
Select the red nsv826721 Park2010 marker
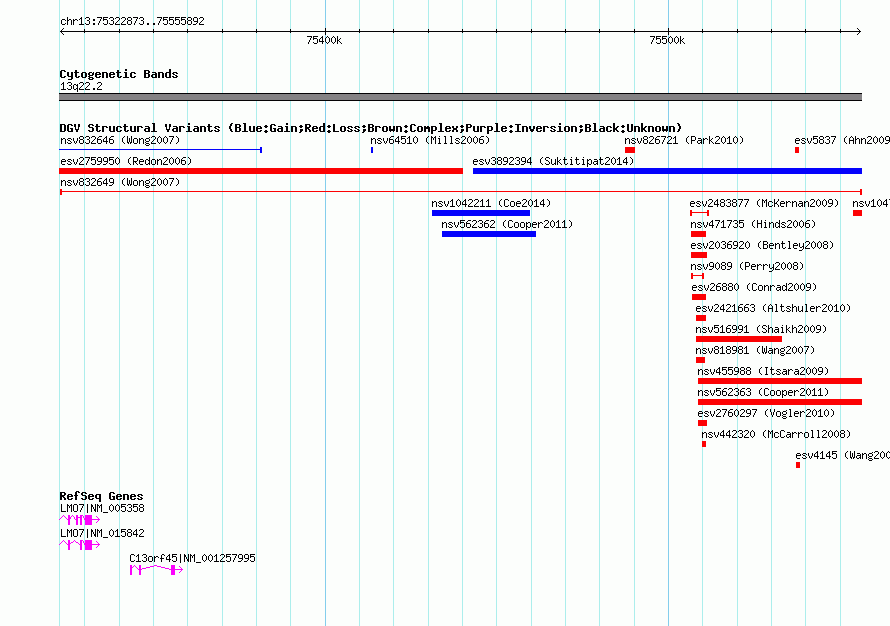click(x=630, y=150)
